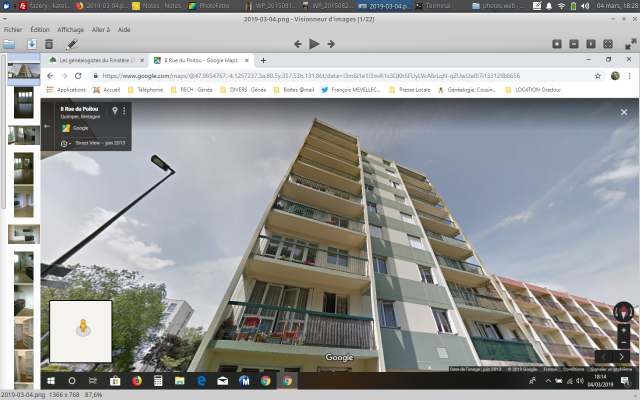Screen dimensions: 640x400
Task: Click the pictured bookmark Presse Locale
Action: [410, 90]
